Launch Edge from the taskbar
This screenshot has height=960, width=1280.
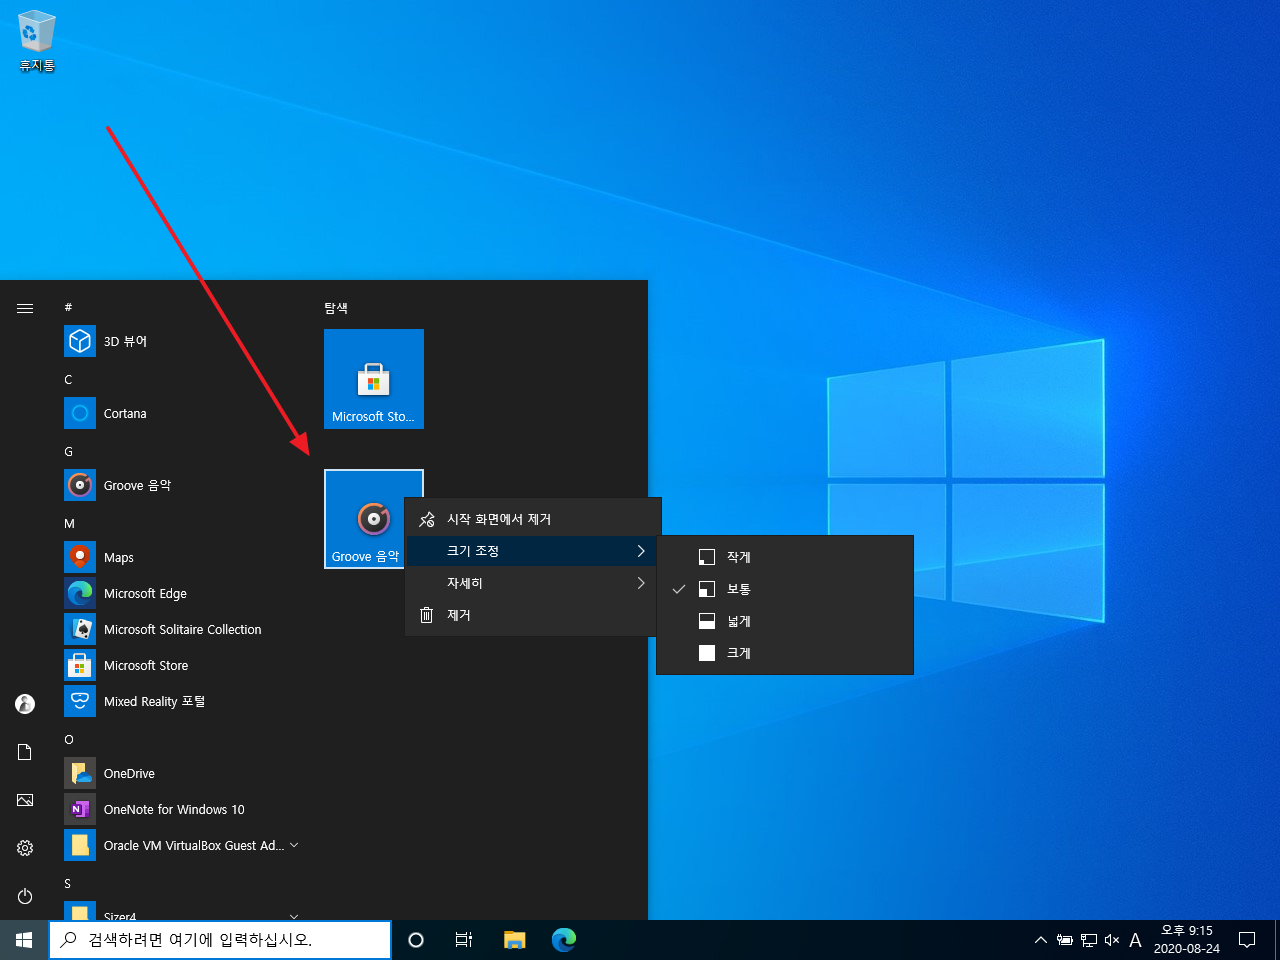564,940
